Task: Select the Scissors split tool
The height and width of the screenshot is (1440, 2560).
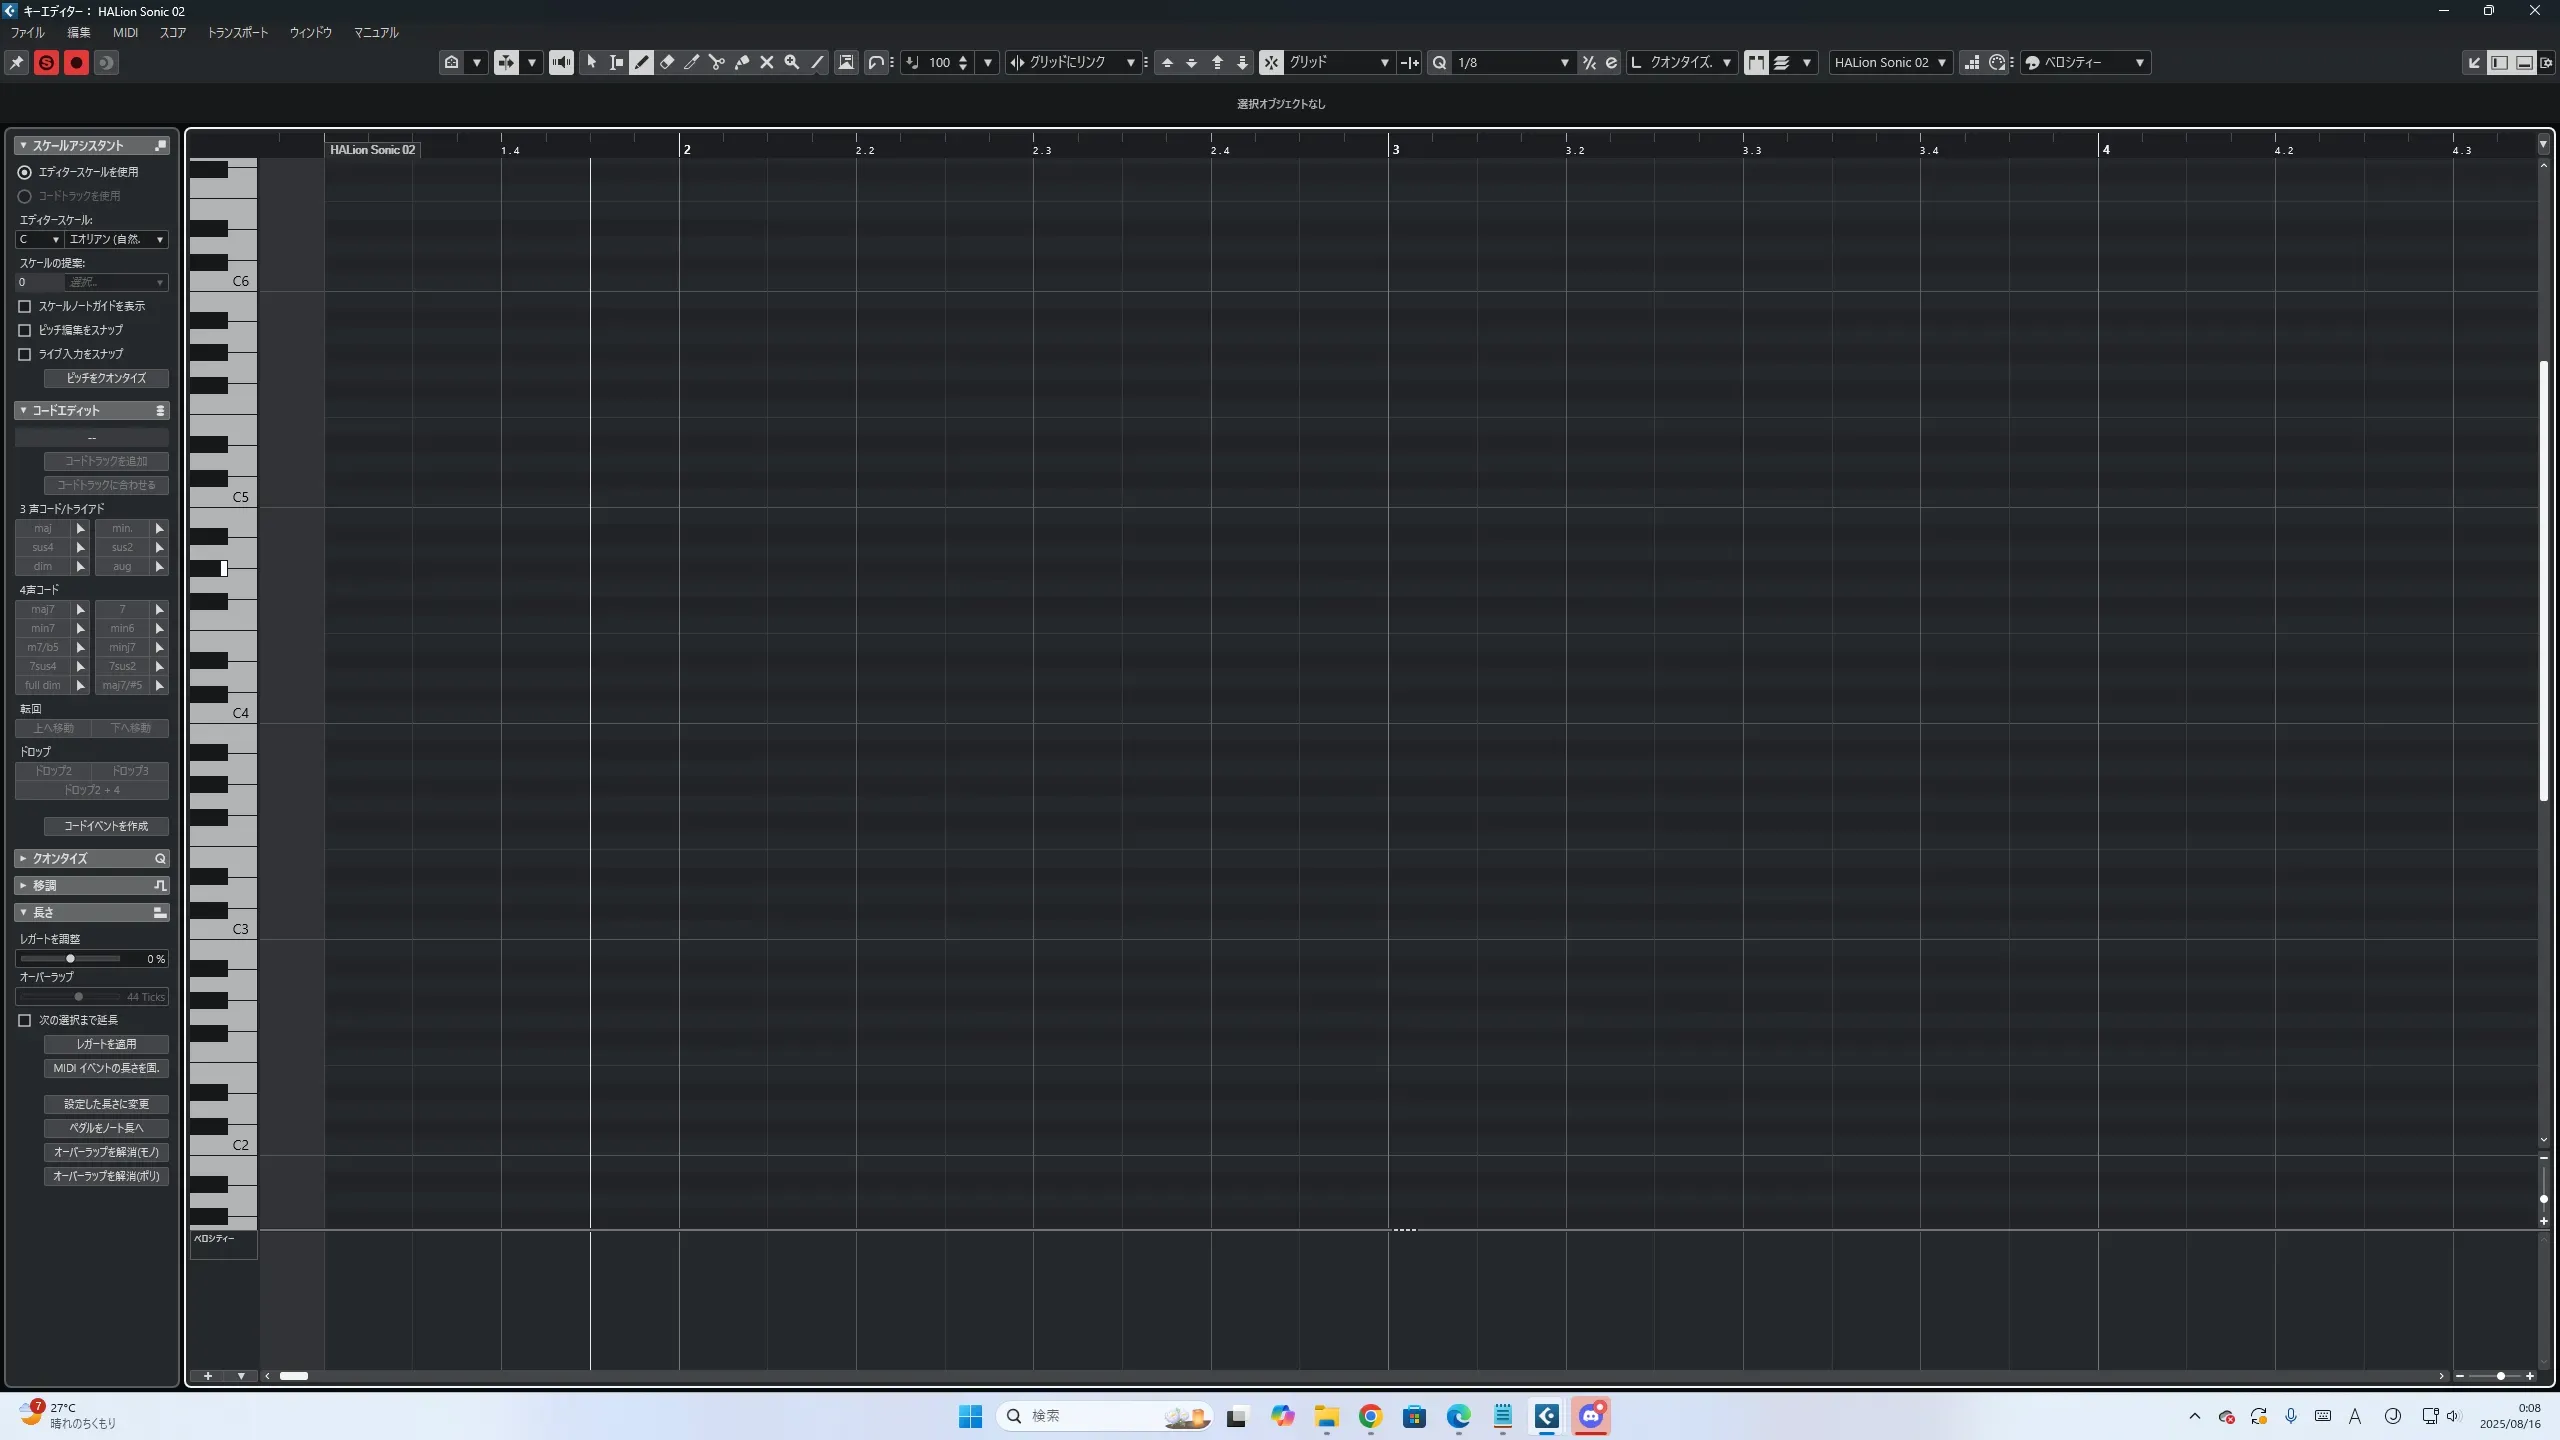Action: tap(717, 62)
